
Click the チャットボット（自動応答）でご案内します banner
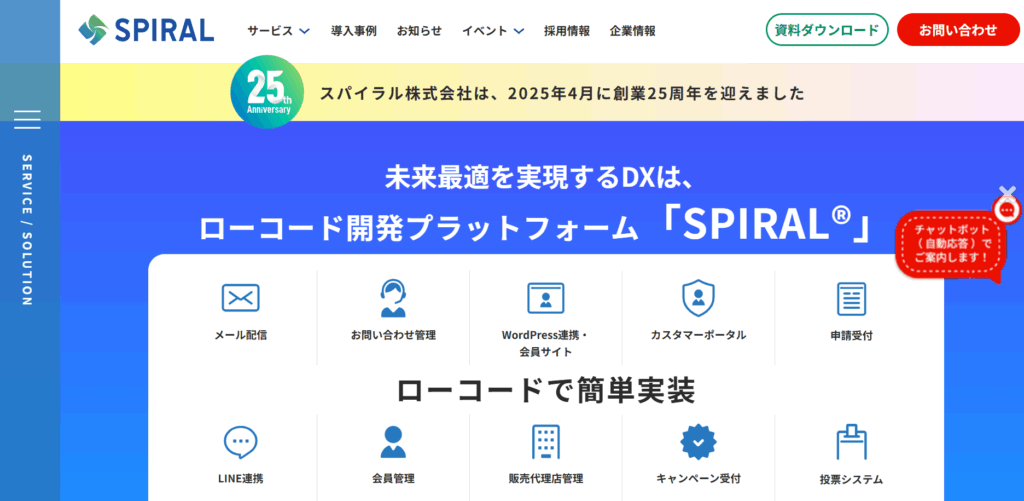tap(952, 244)
